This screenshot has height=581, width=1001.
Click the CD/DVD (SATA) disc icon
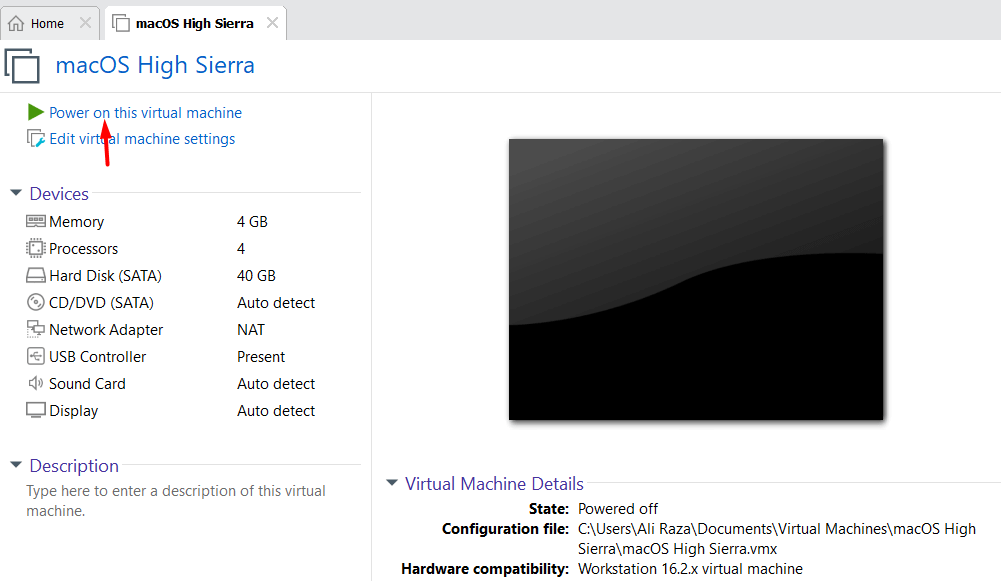point(36,303)
